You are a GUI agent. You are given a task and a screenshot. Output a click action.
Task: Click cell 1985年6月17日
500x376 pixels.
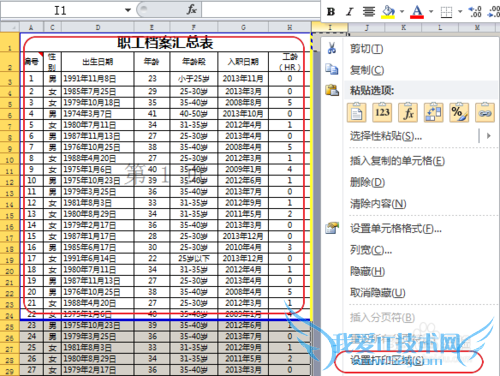(x=98, y=247)
